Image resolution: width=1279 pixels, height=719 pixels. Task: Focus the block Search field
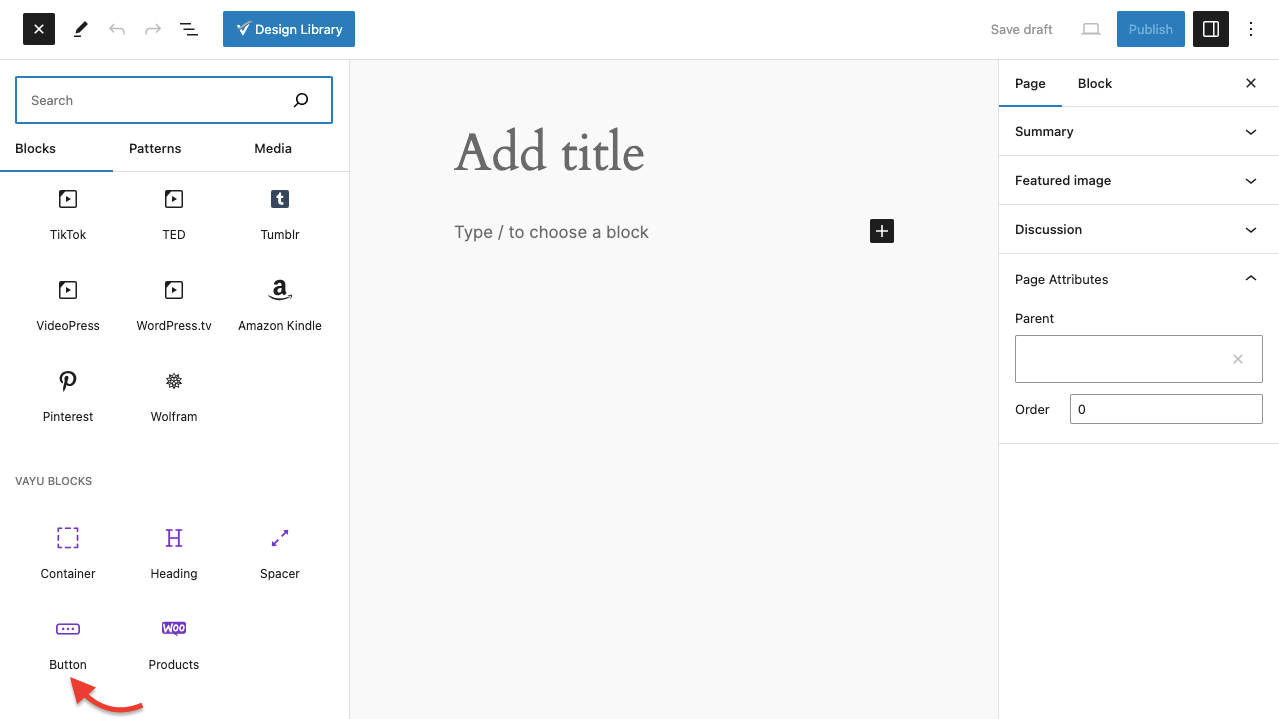coord(155,100)
